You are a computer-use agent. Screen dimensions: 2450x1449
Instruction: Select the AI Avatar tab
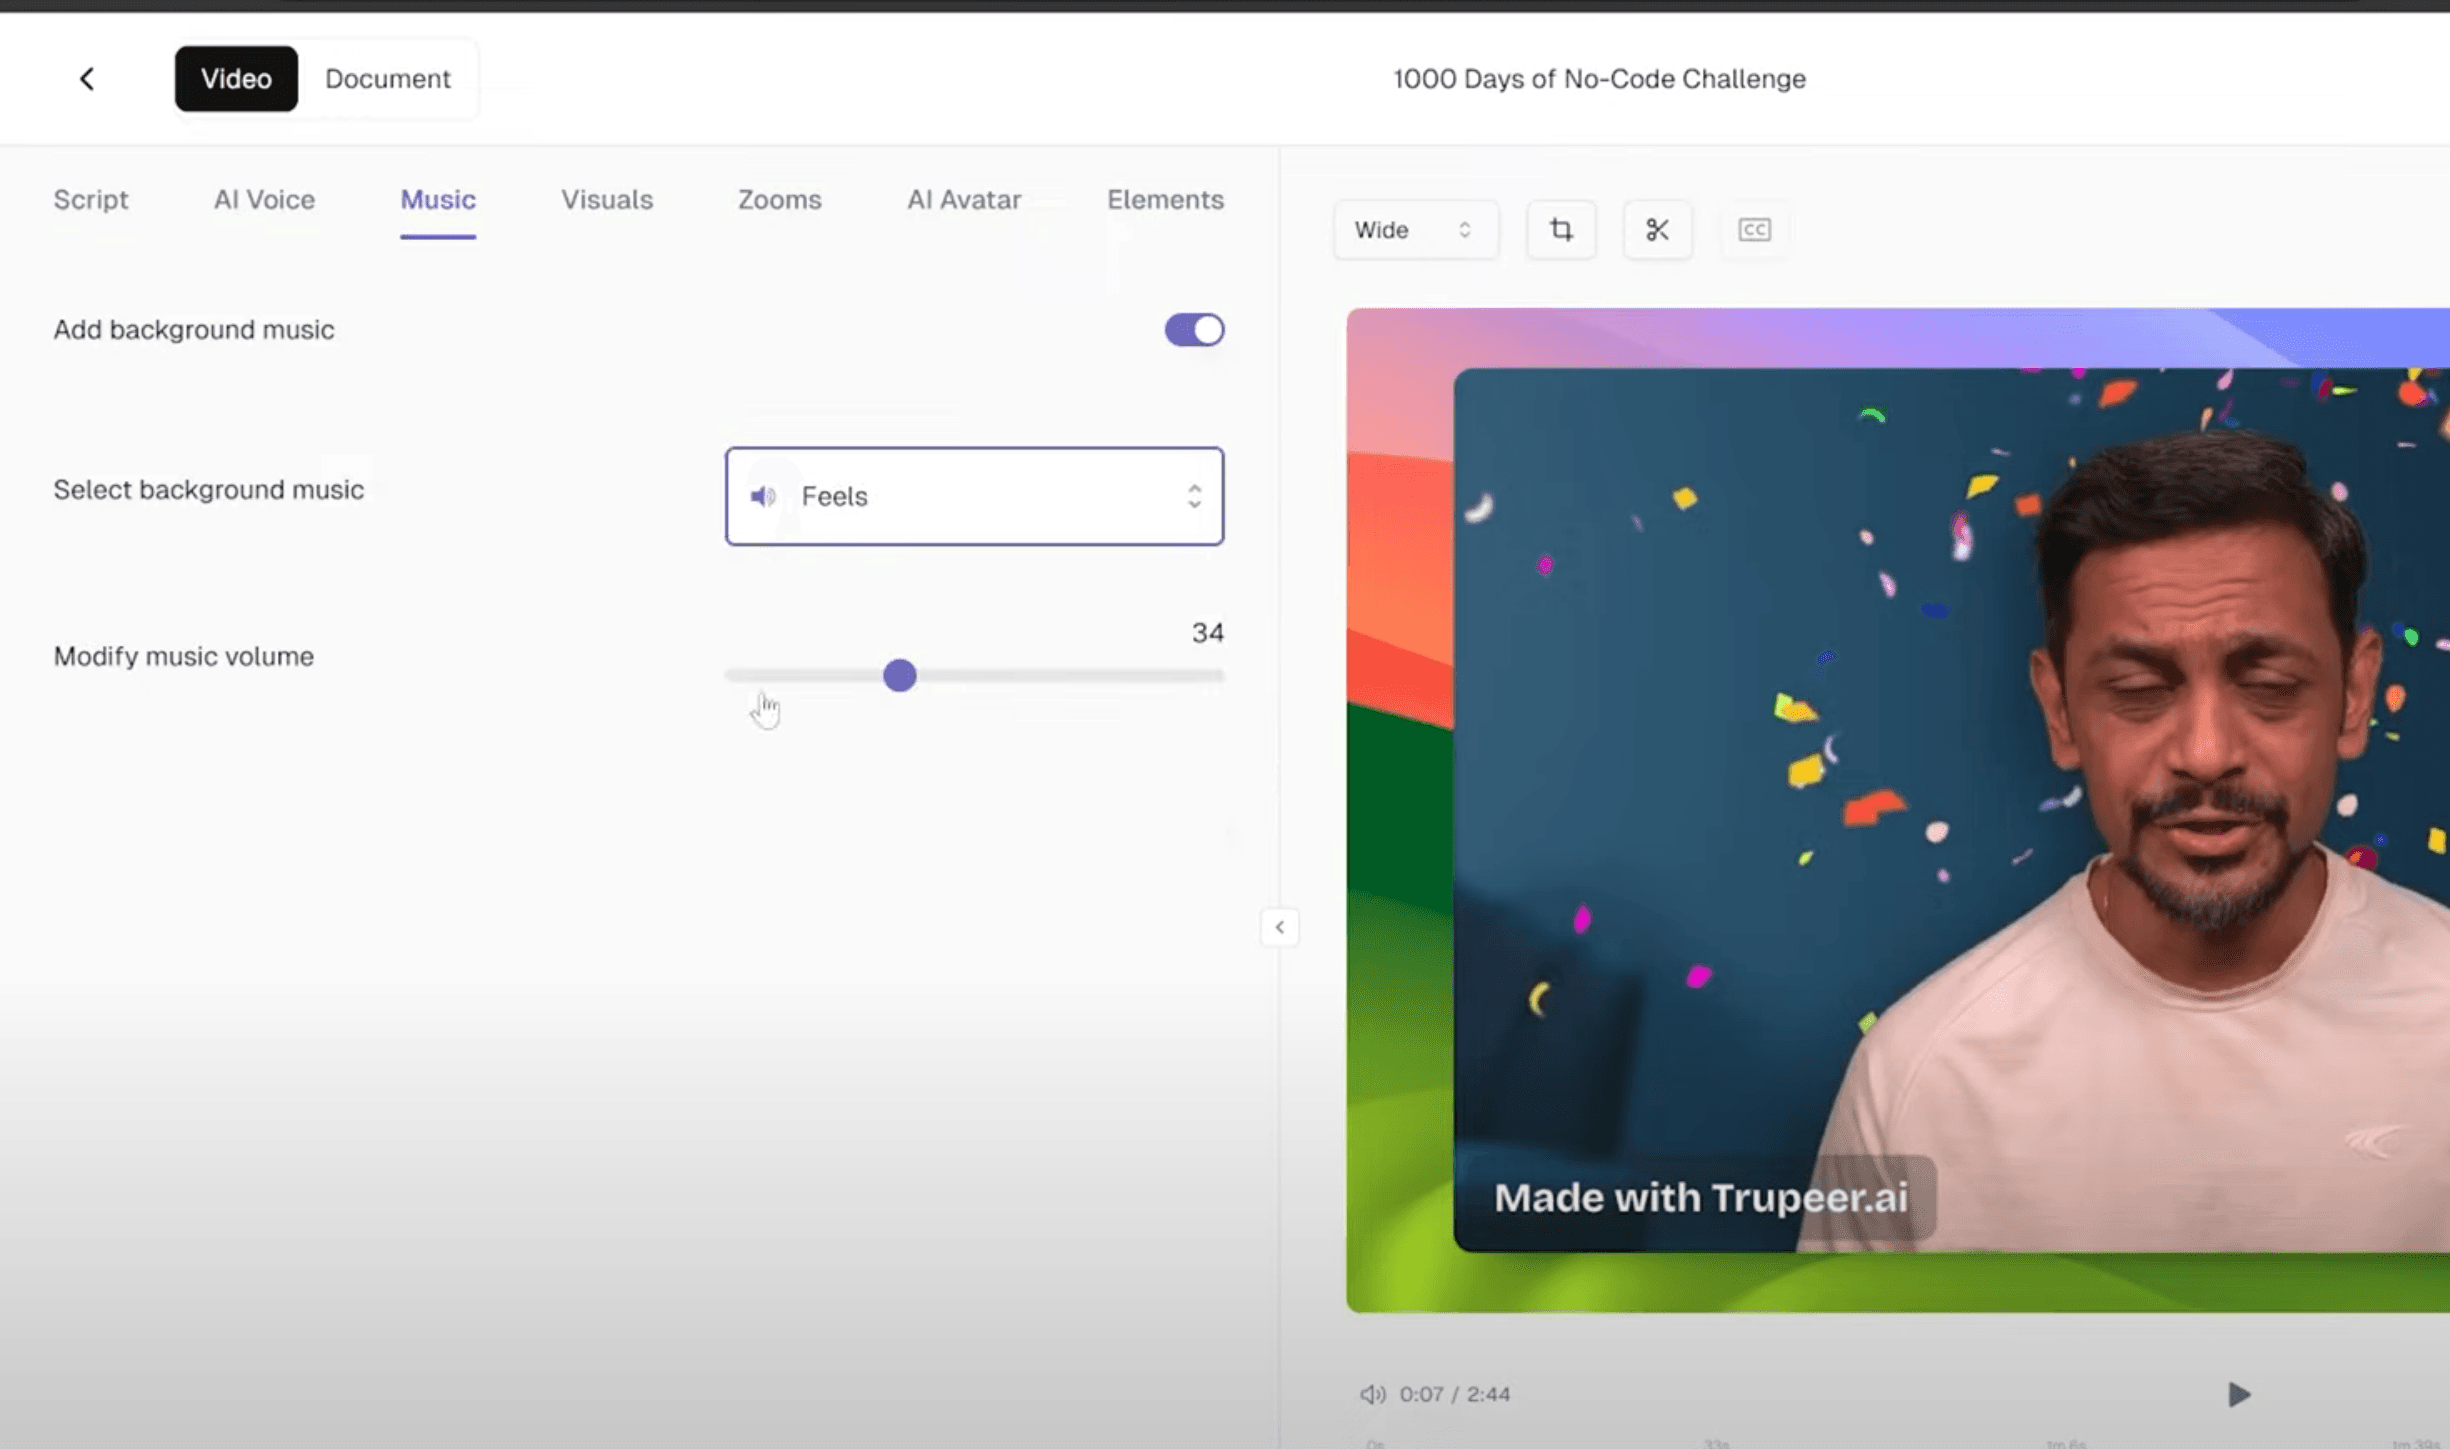coord(963,200)
